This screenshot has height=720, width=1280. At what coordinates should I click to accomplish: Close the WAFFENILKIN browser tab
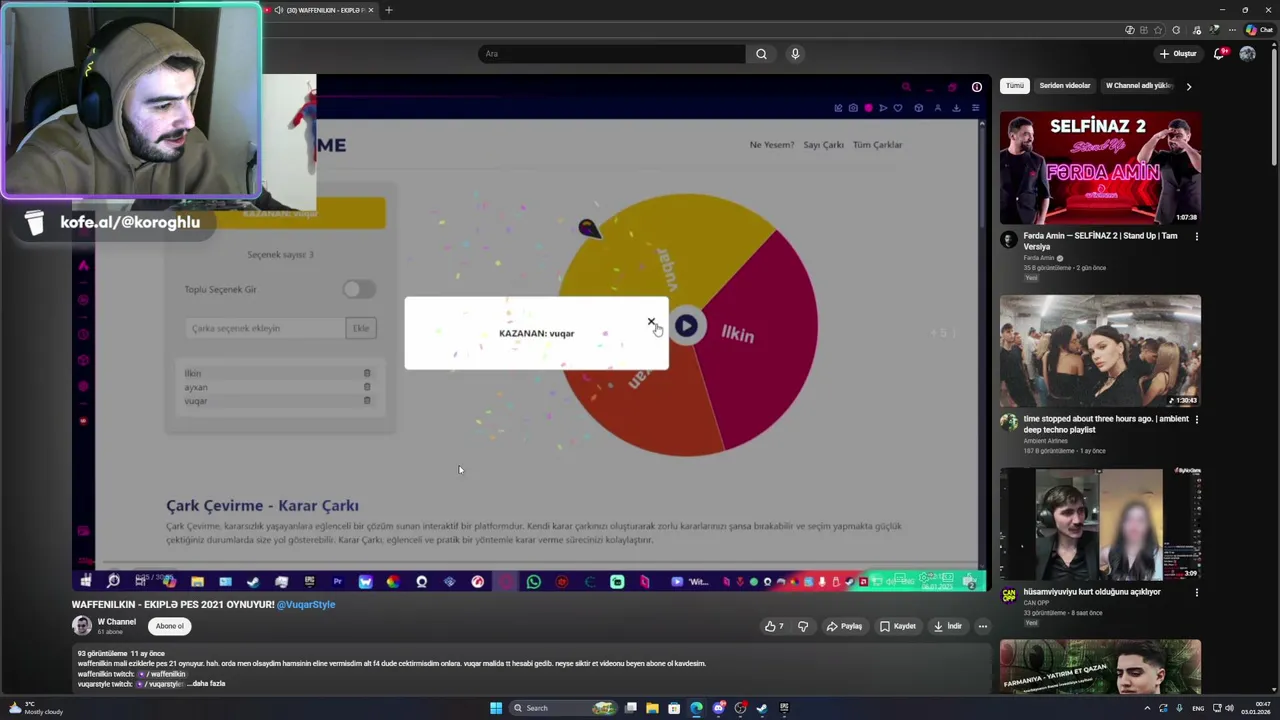pyautogui.click(x=370, y=10)
